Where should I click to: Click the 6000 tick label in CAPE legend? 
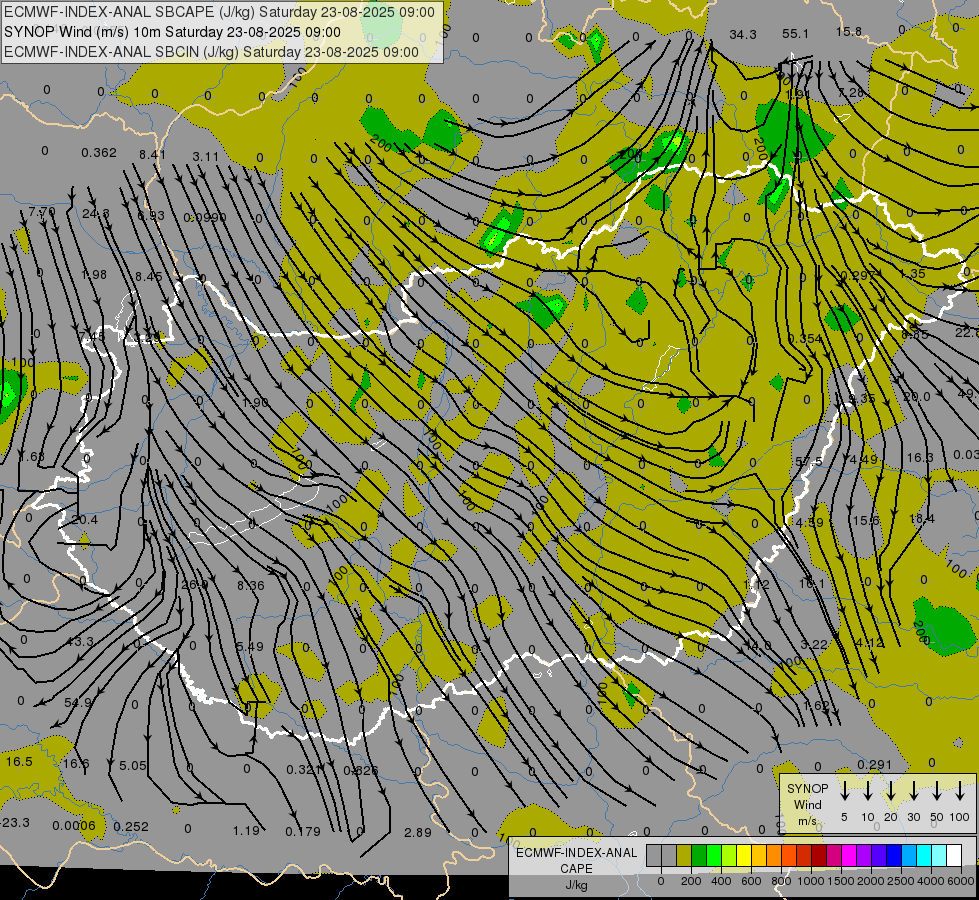point(961,881)
